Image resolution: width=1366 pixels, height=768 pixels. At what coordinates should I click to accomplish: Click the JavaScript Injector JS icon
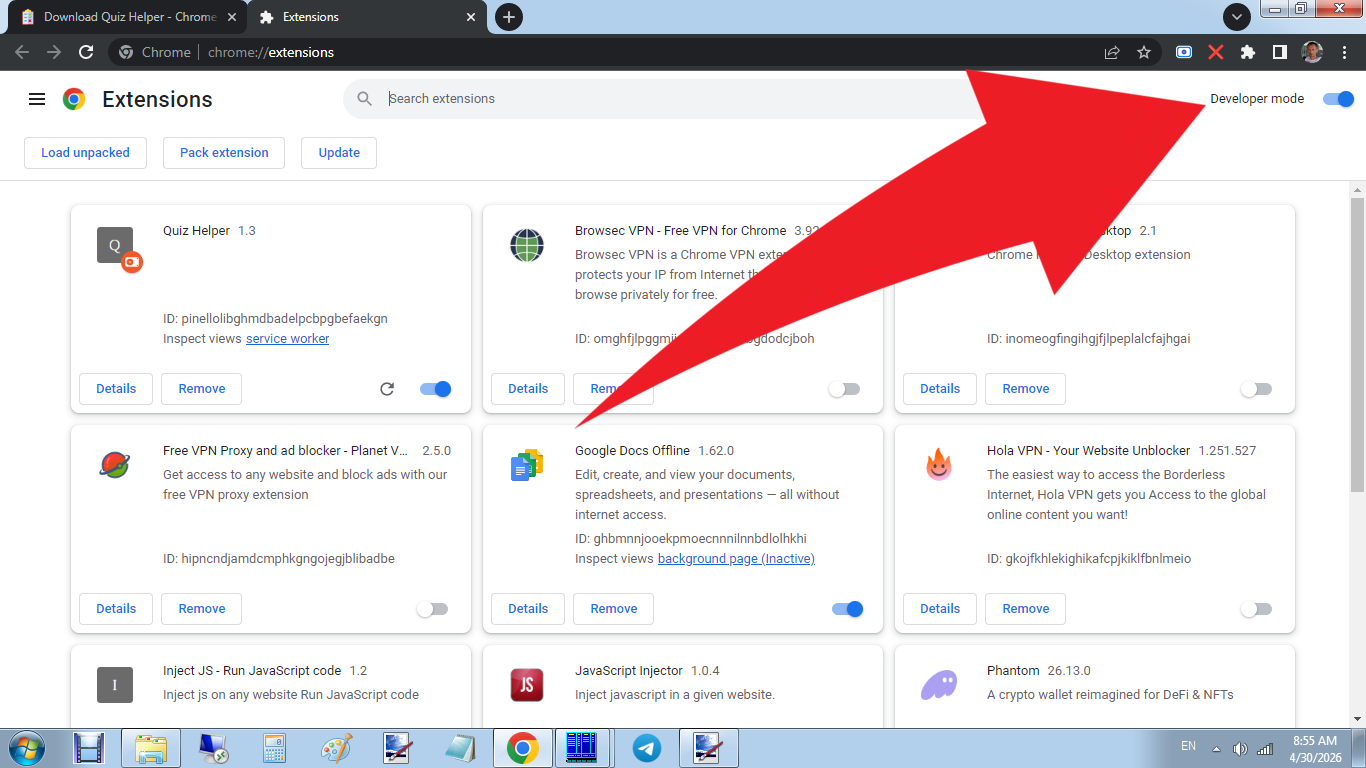pyautogui.click(x=527, y=685)
